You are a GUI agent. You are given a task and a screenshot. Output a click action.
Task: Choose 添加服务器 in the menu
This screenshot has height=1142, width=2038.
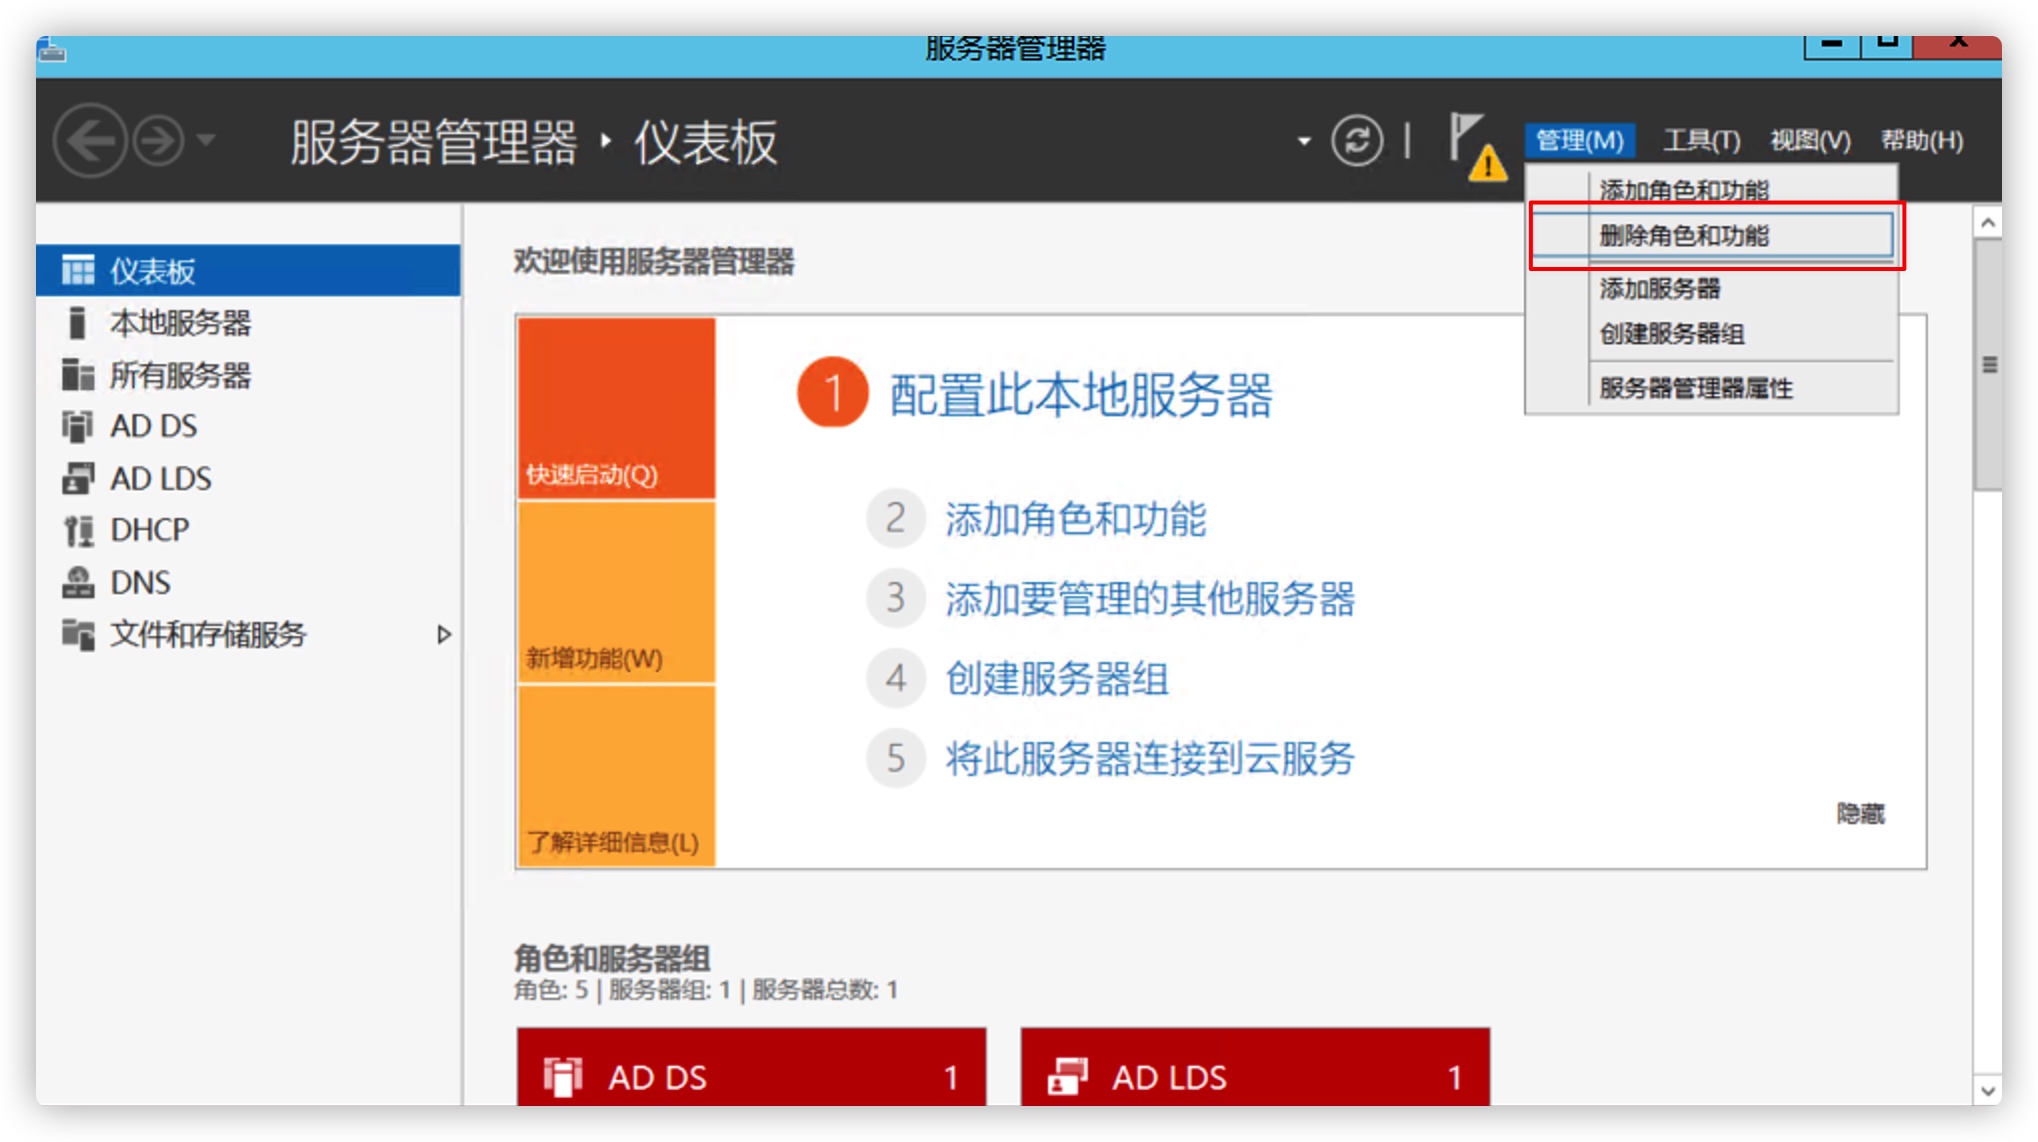pos(1712,288)
